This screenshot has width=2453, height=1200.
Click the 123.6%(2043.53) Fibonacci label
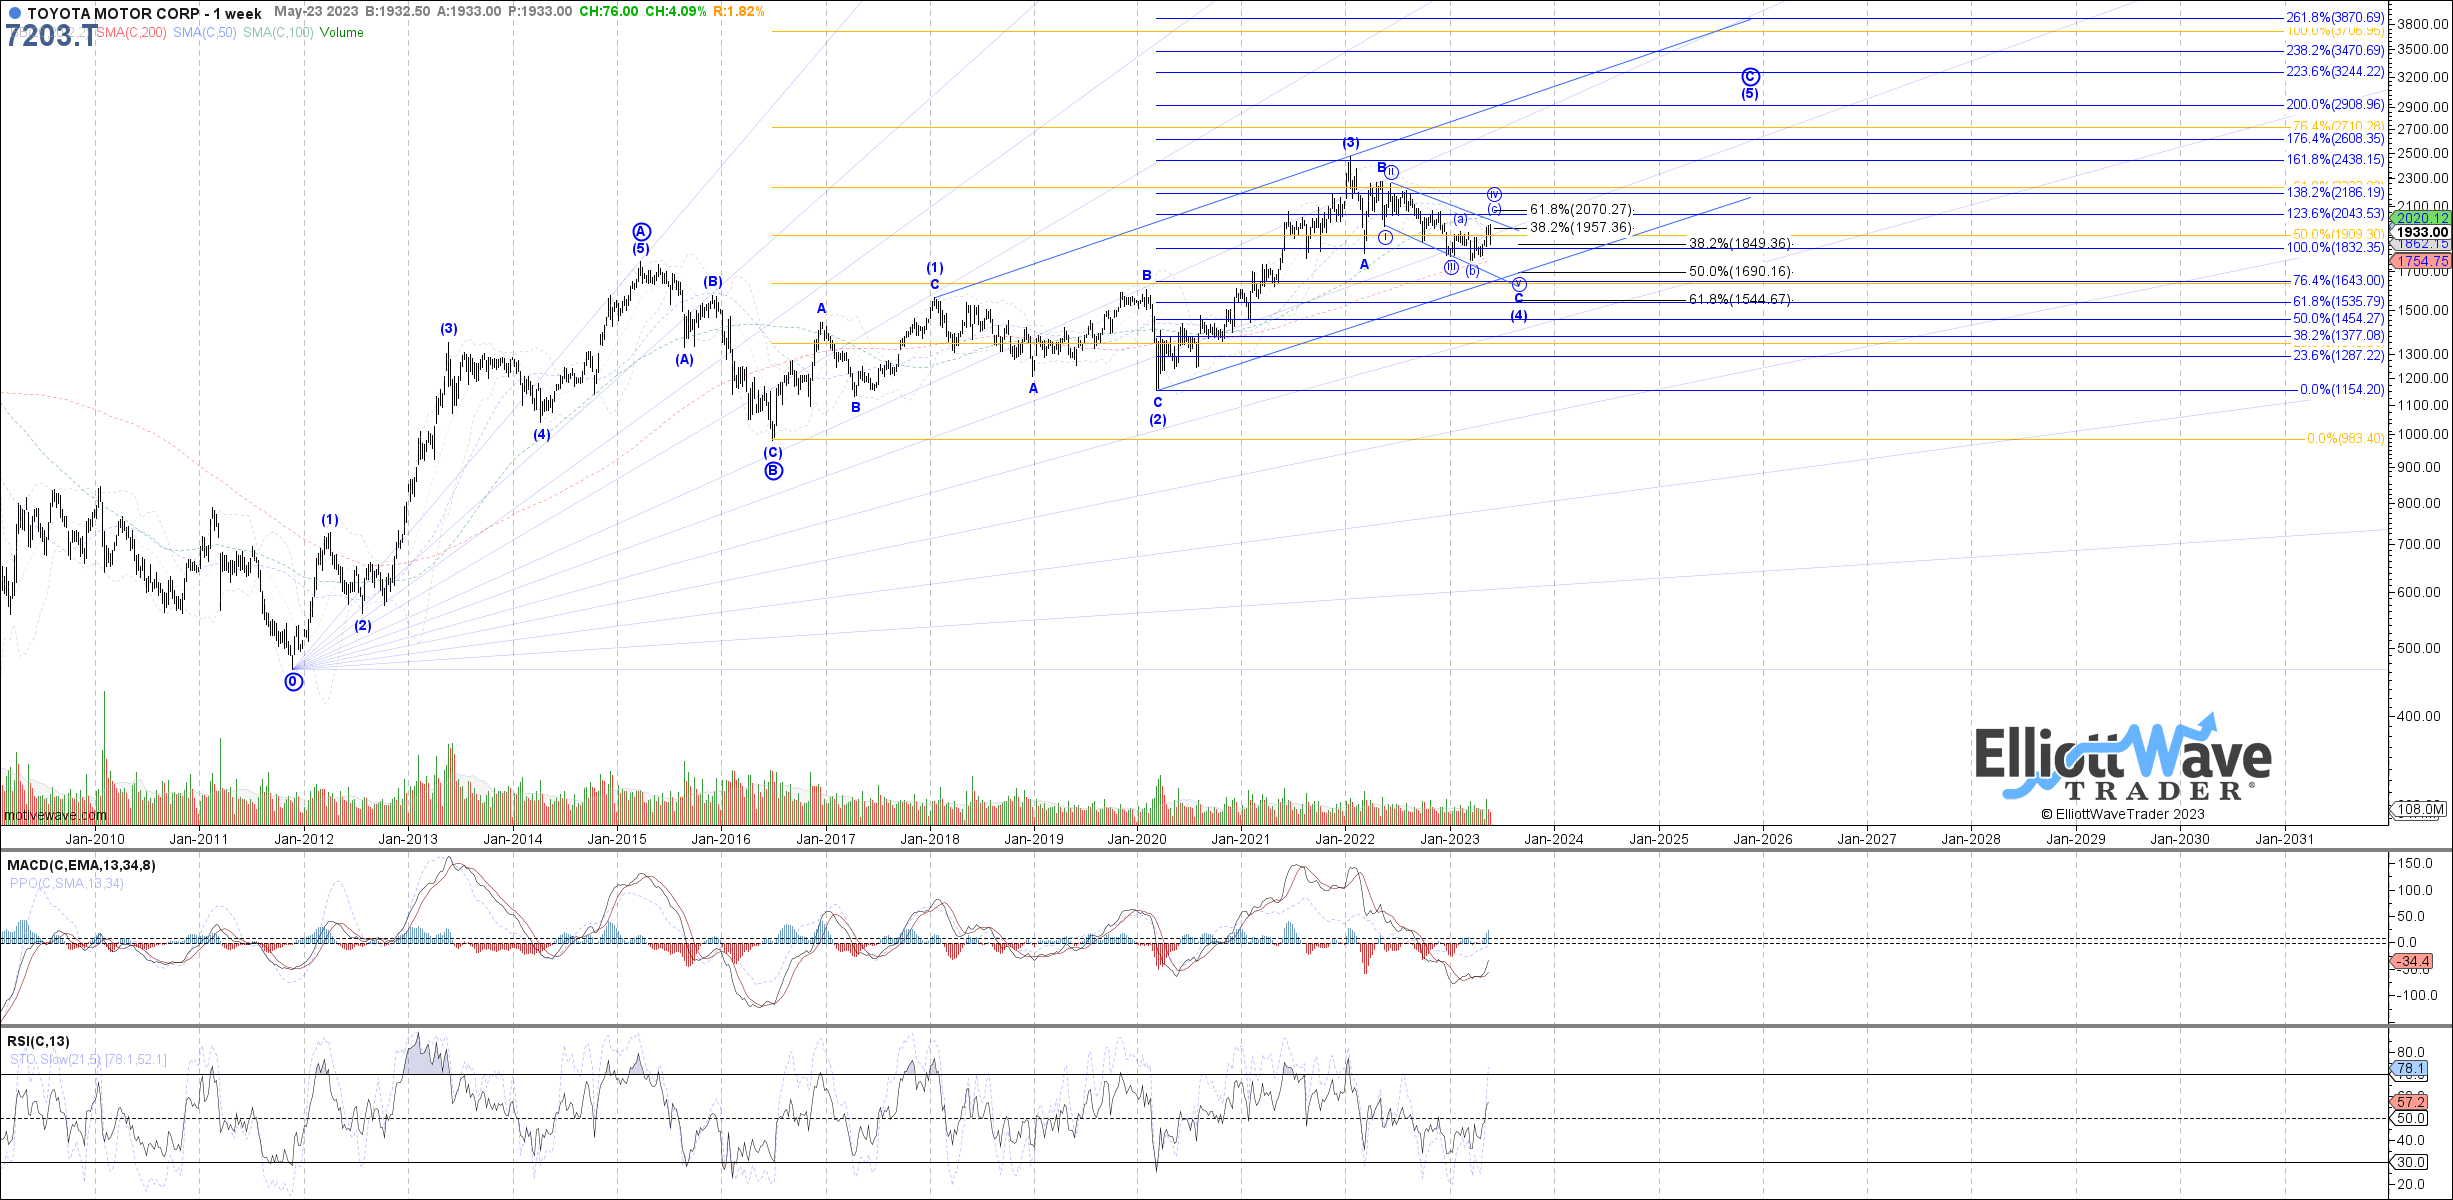pyautogui.click(x=2335, y=214)
